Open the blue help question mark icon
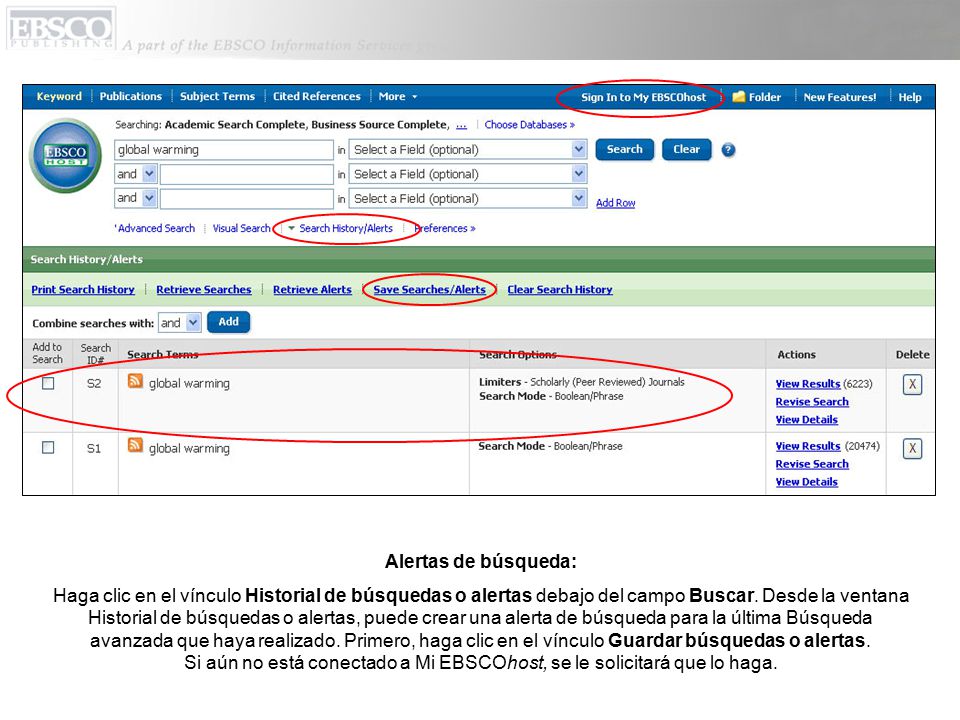The height and width of the screenshot is (720, 960). pyautogui.click(x=728, y=150)
